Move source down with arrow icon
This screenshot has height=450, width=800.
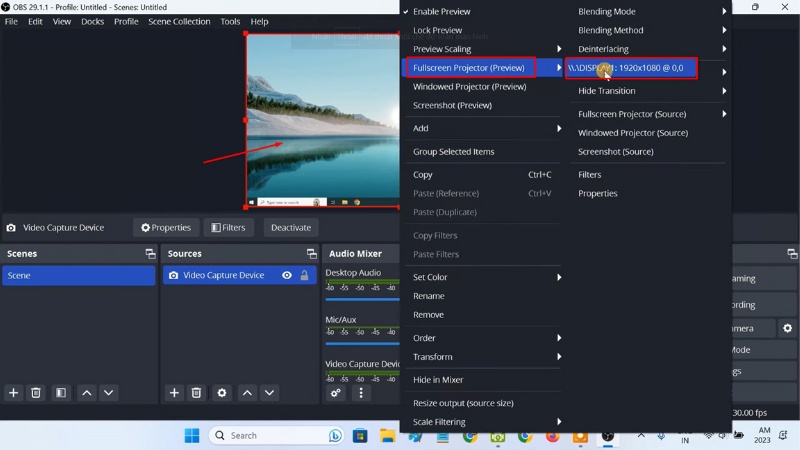[x=269, y=393]
